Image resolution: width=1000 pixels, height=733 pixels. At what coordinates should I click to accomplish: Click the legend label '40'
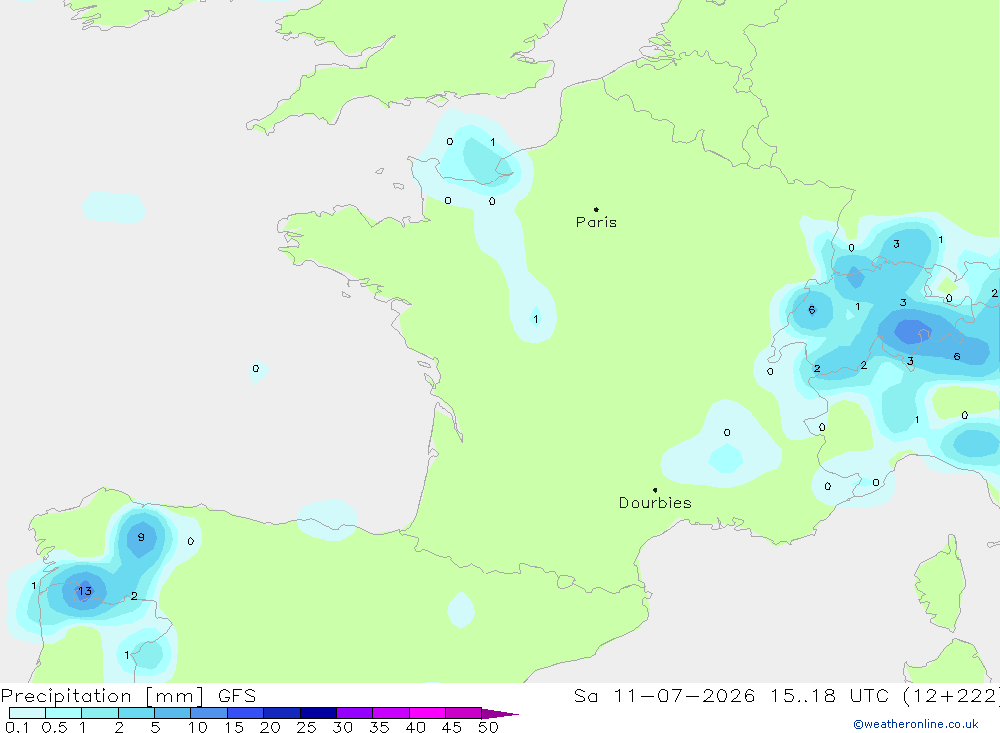pos(416,727)
